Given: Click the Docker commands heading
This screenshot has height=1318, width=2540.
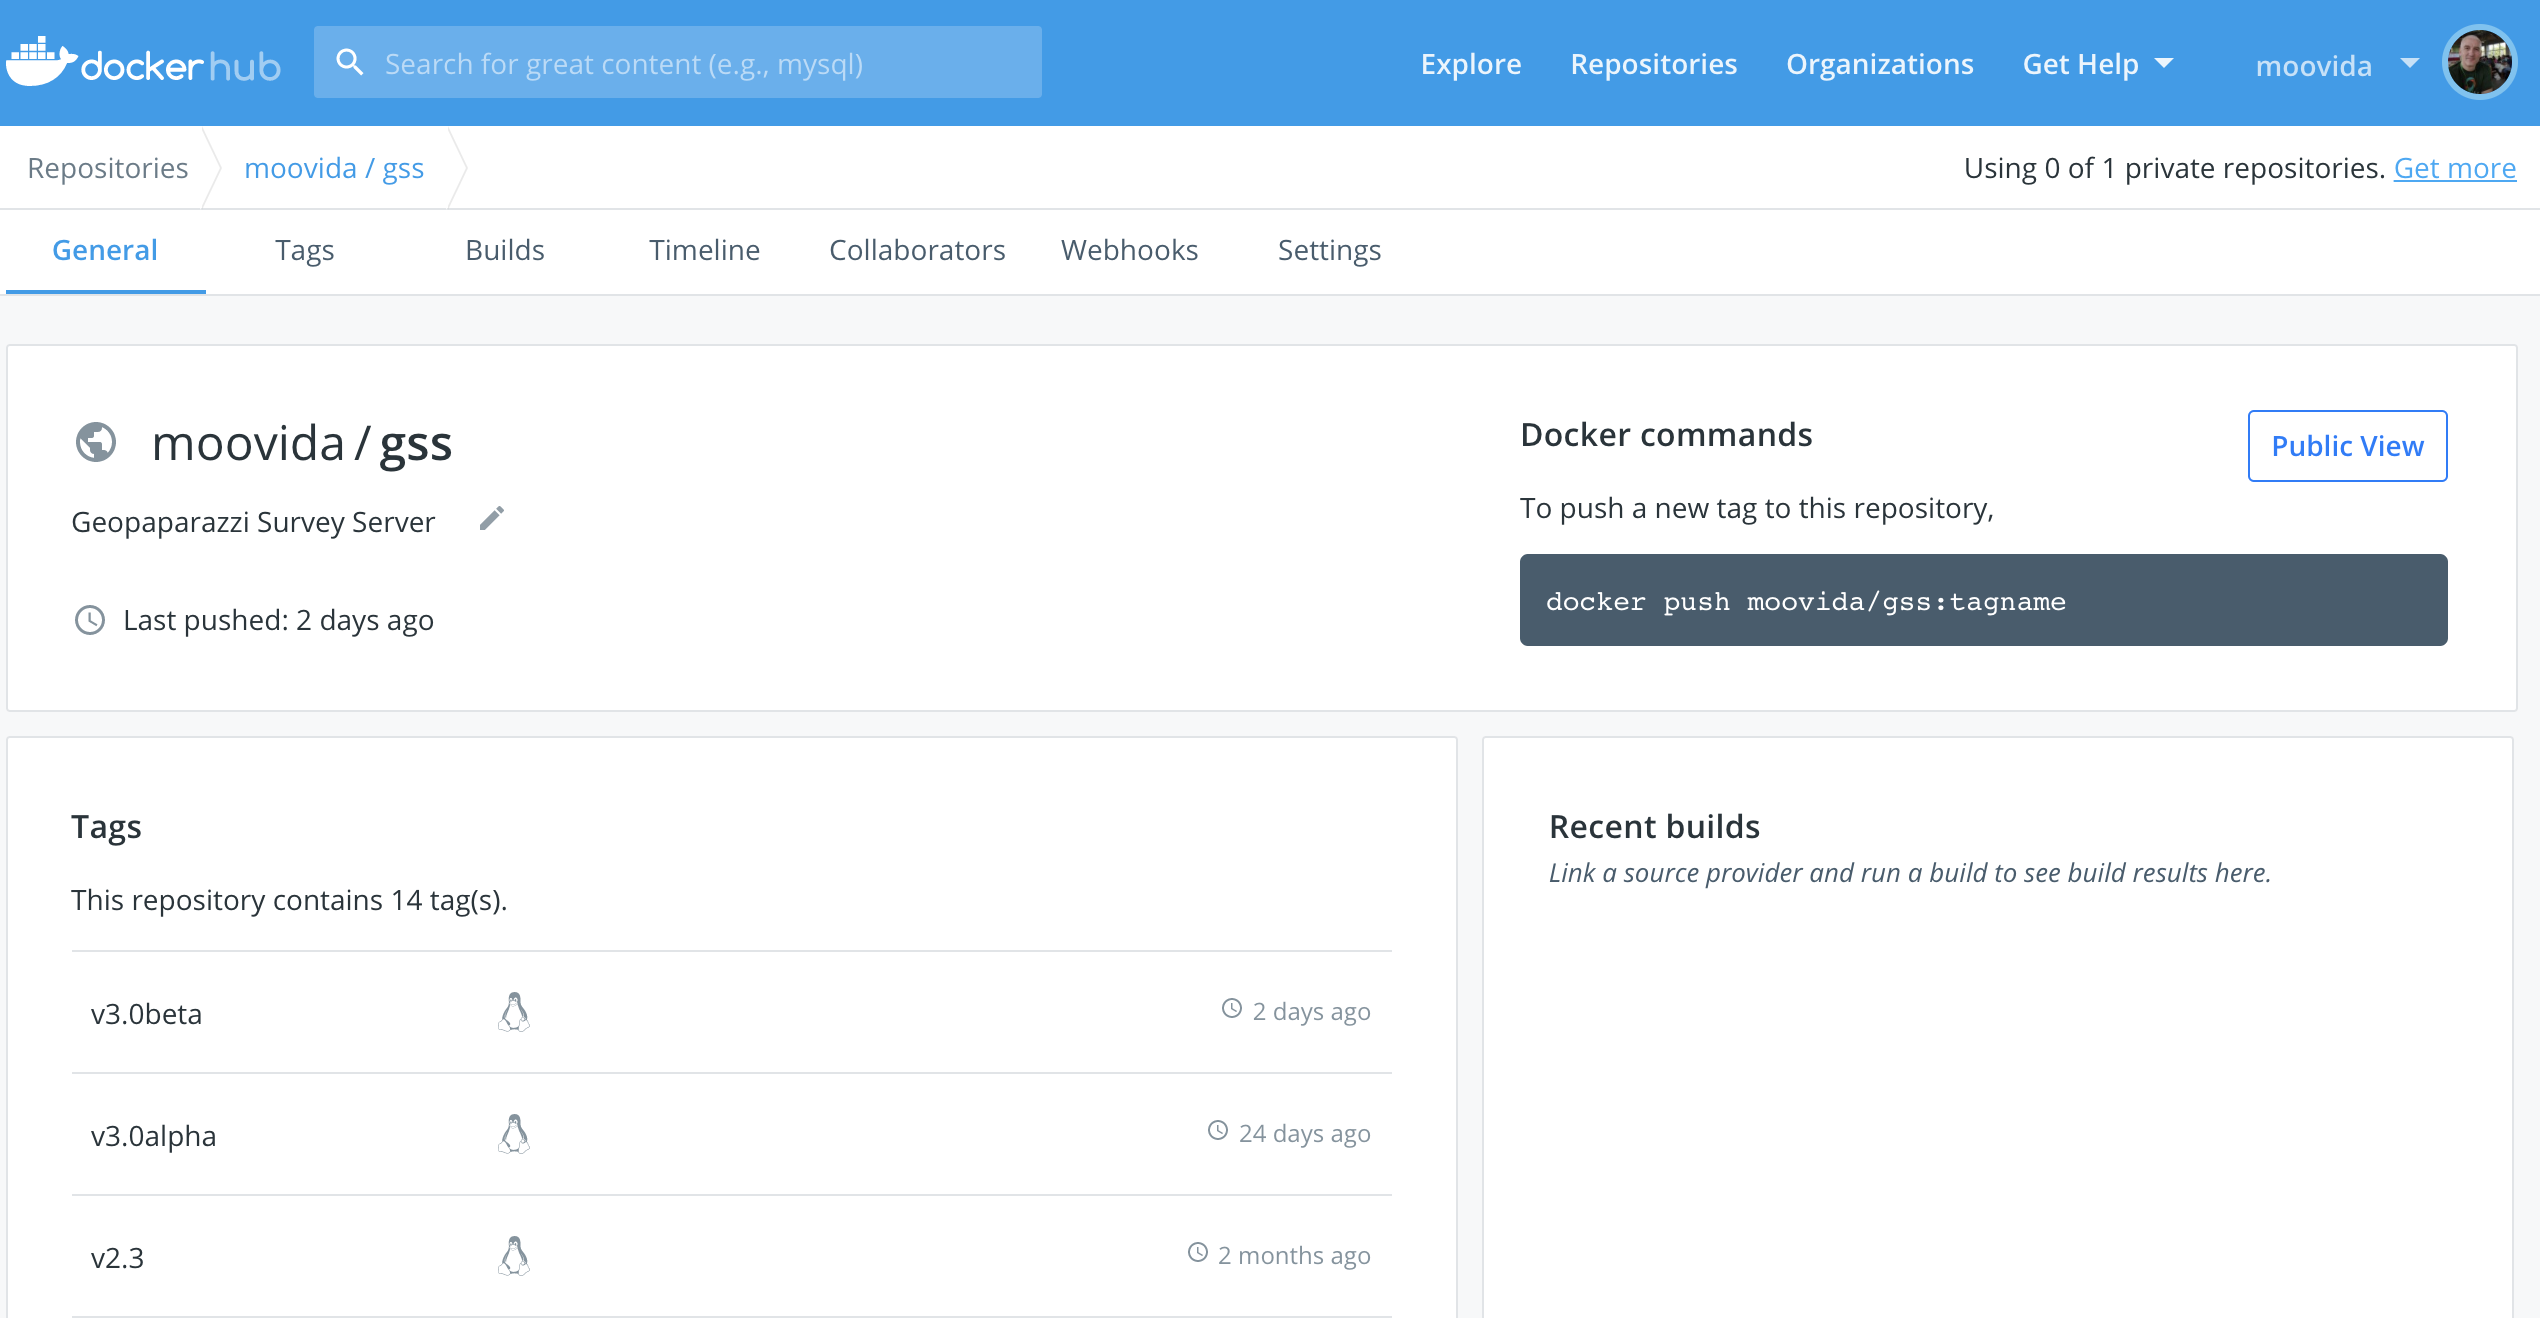Looking at the screenshot, I should 1666,435.
